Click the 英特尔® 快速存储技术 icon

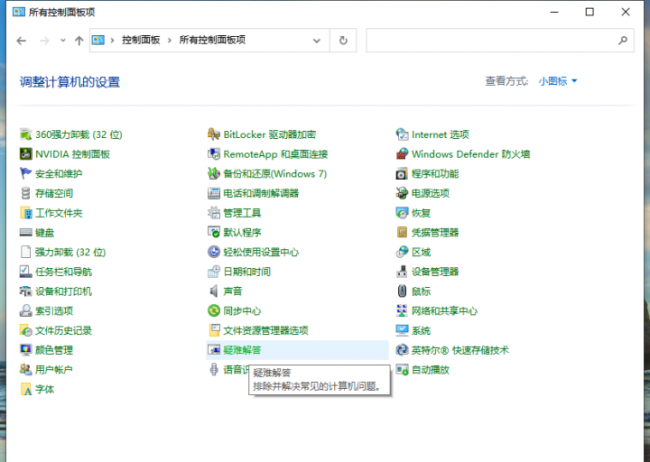click(402, 350)
